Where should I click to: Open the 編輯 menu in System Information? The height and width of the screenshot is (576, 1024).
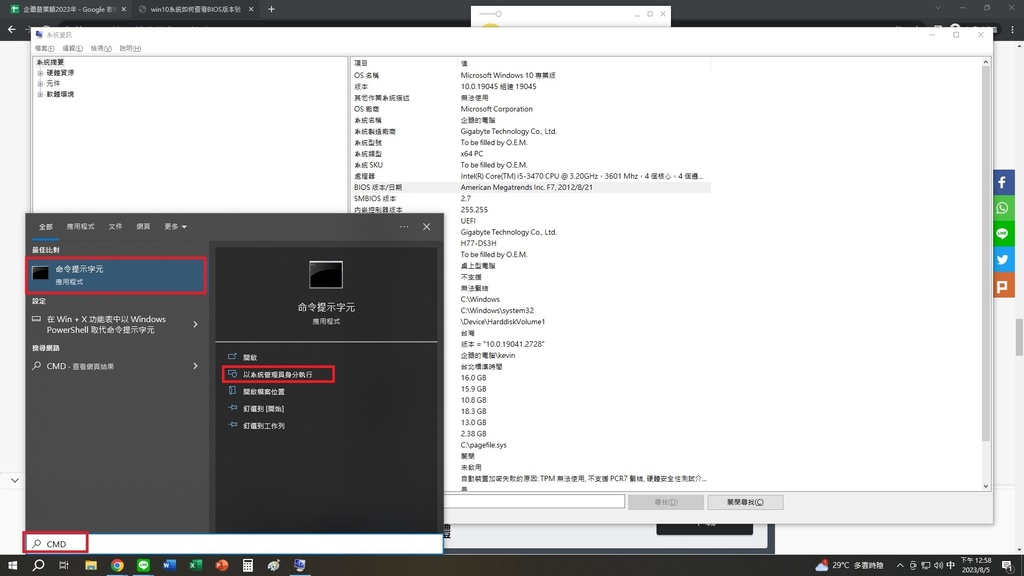click(72, 48)
